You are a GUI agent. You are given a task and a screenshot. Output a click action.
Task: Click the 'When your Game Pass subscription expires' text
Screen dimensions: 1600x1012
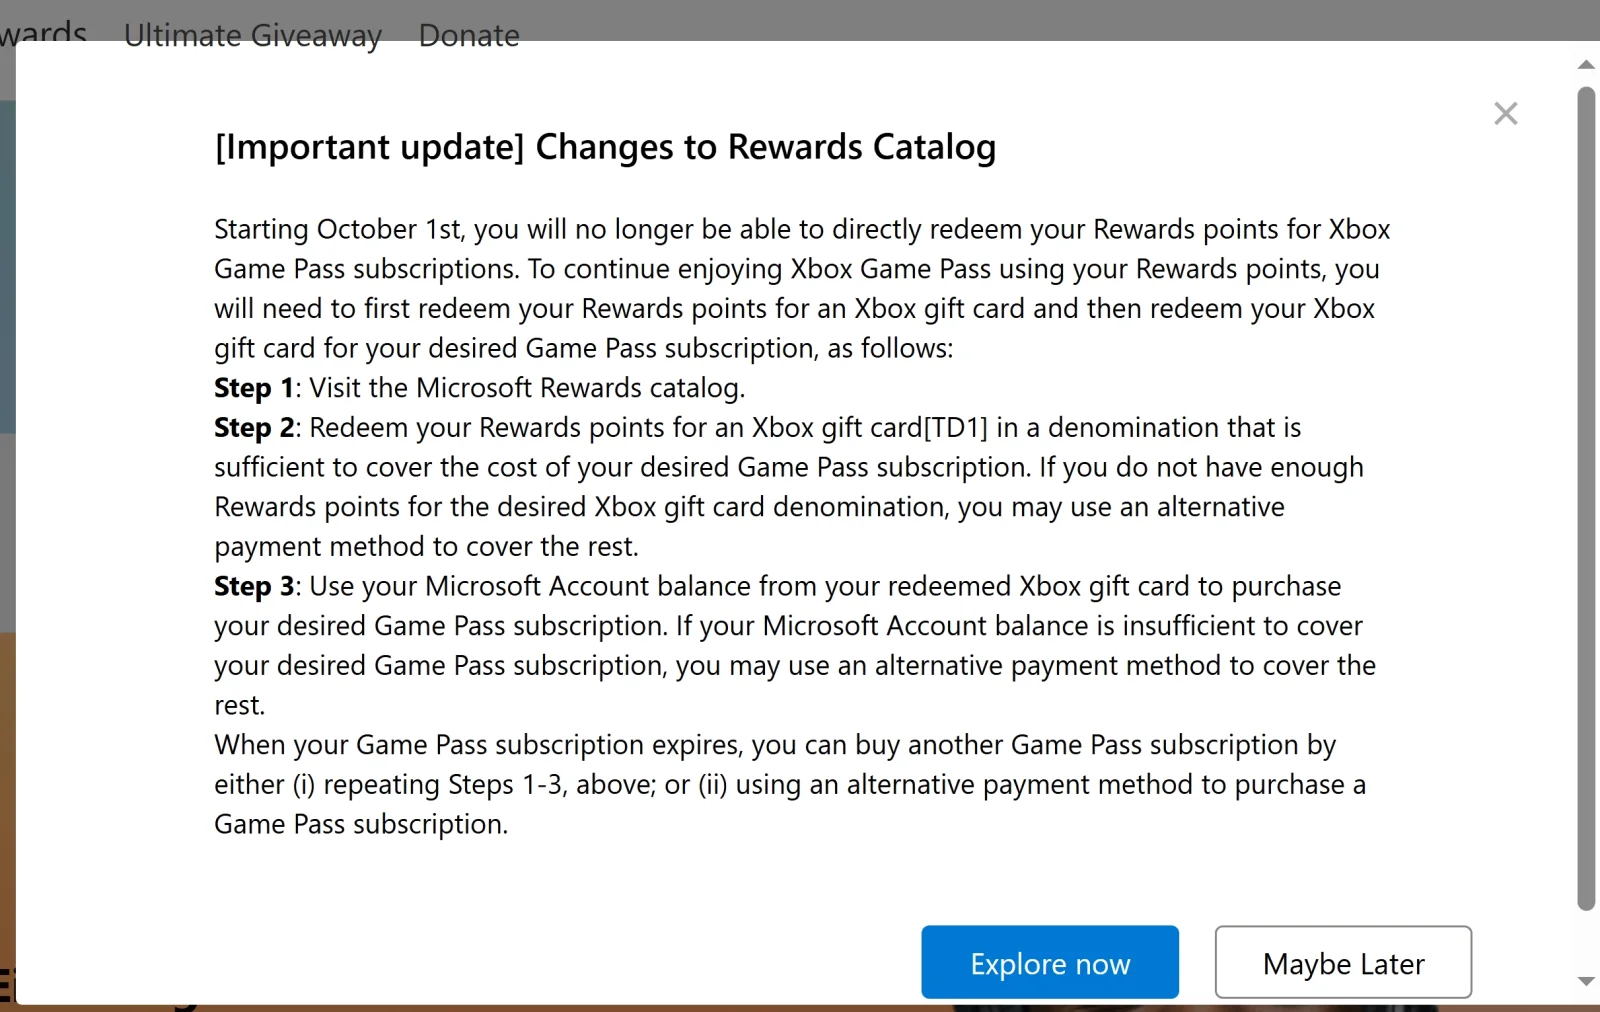(478, 745)
